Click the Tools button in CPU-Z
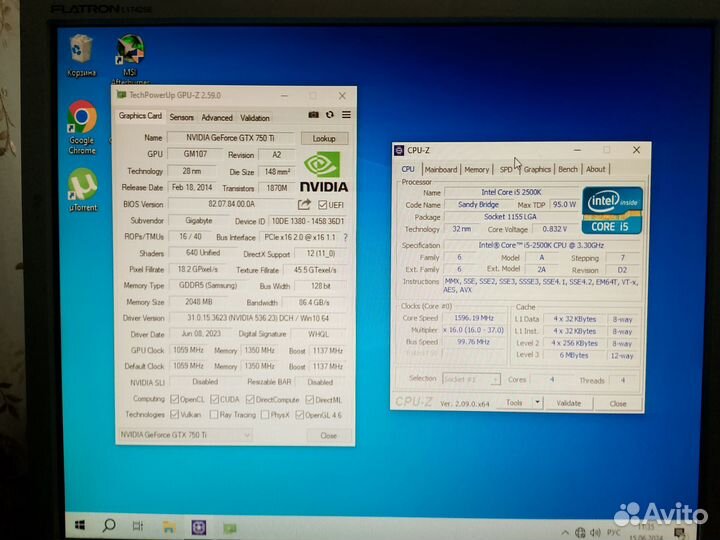The height and width of the screenshot is (540, 720). point(515,403)
